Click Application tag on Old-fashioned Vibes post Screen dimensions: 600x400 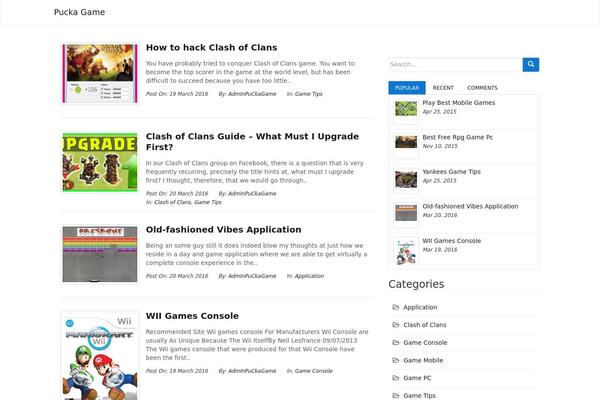click(x=309, y=276)
